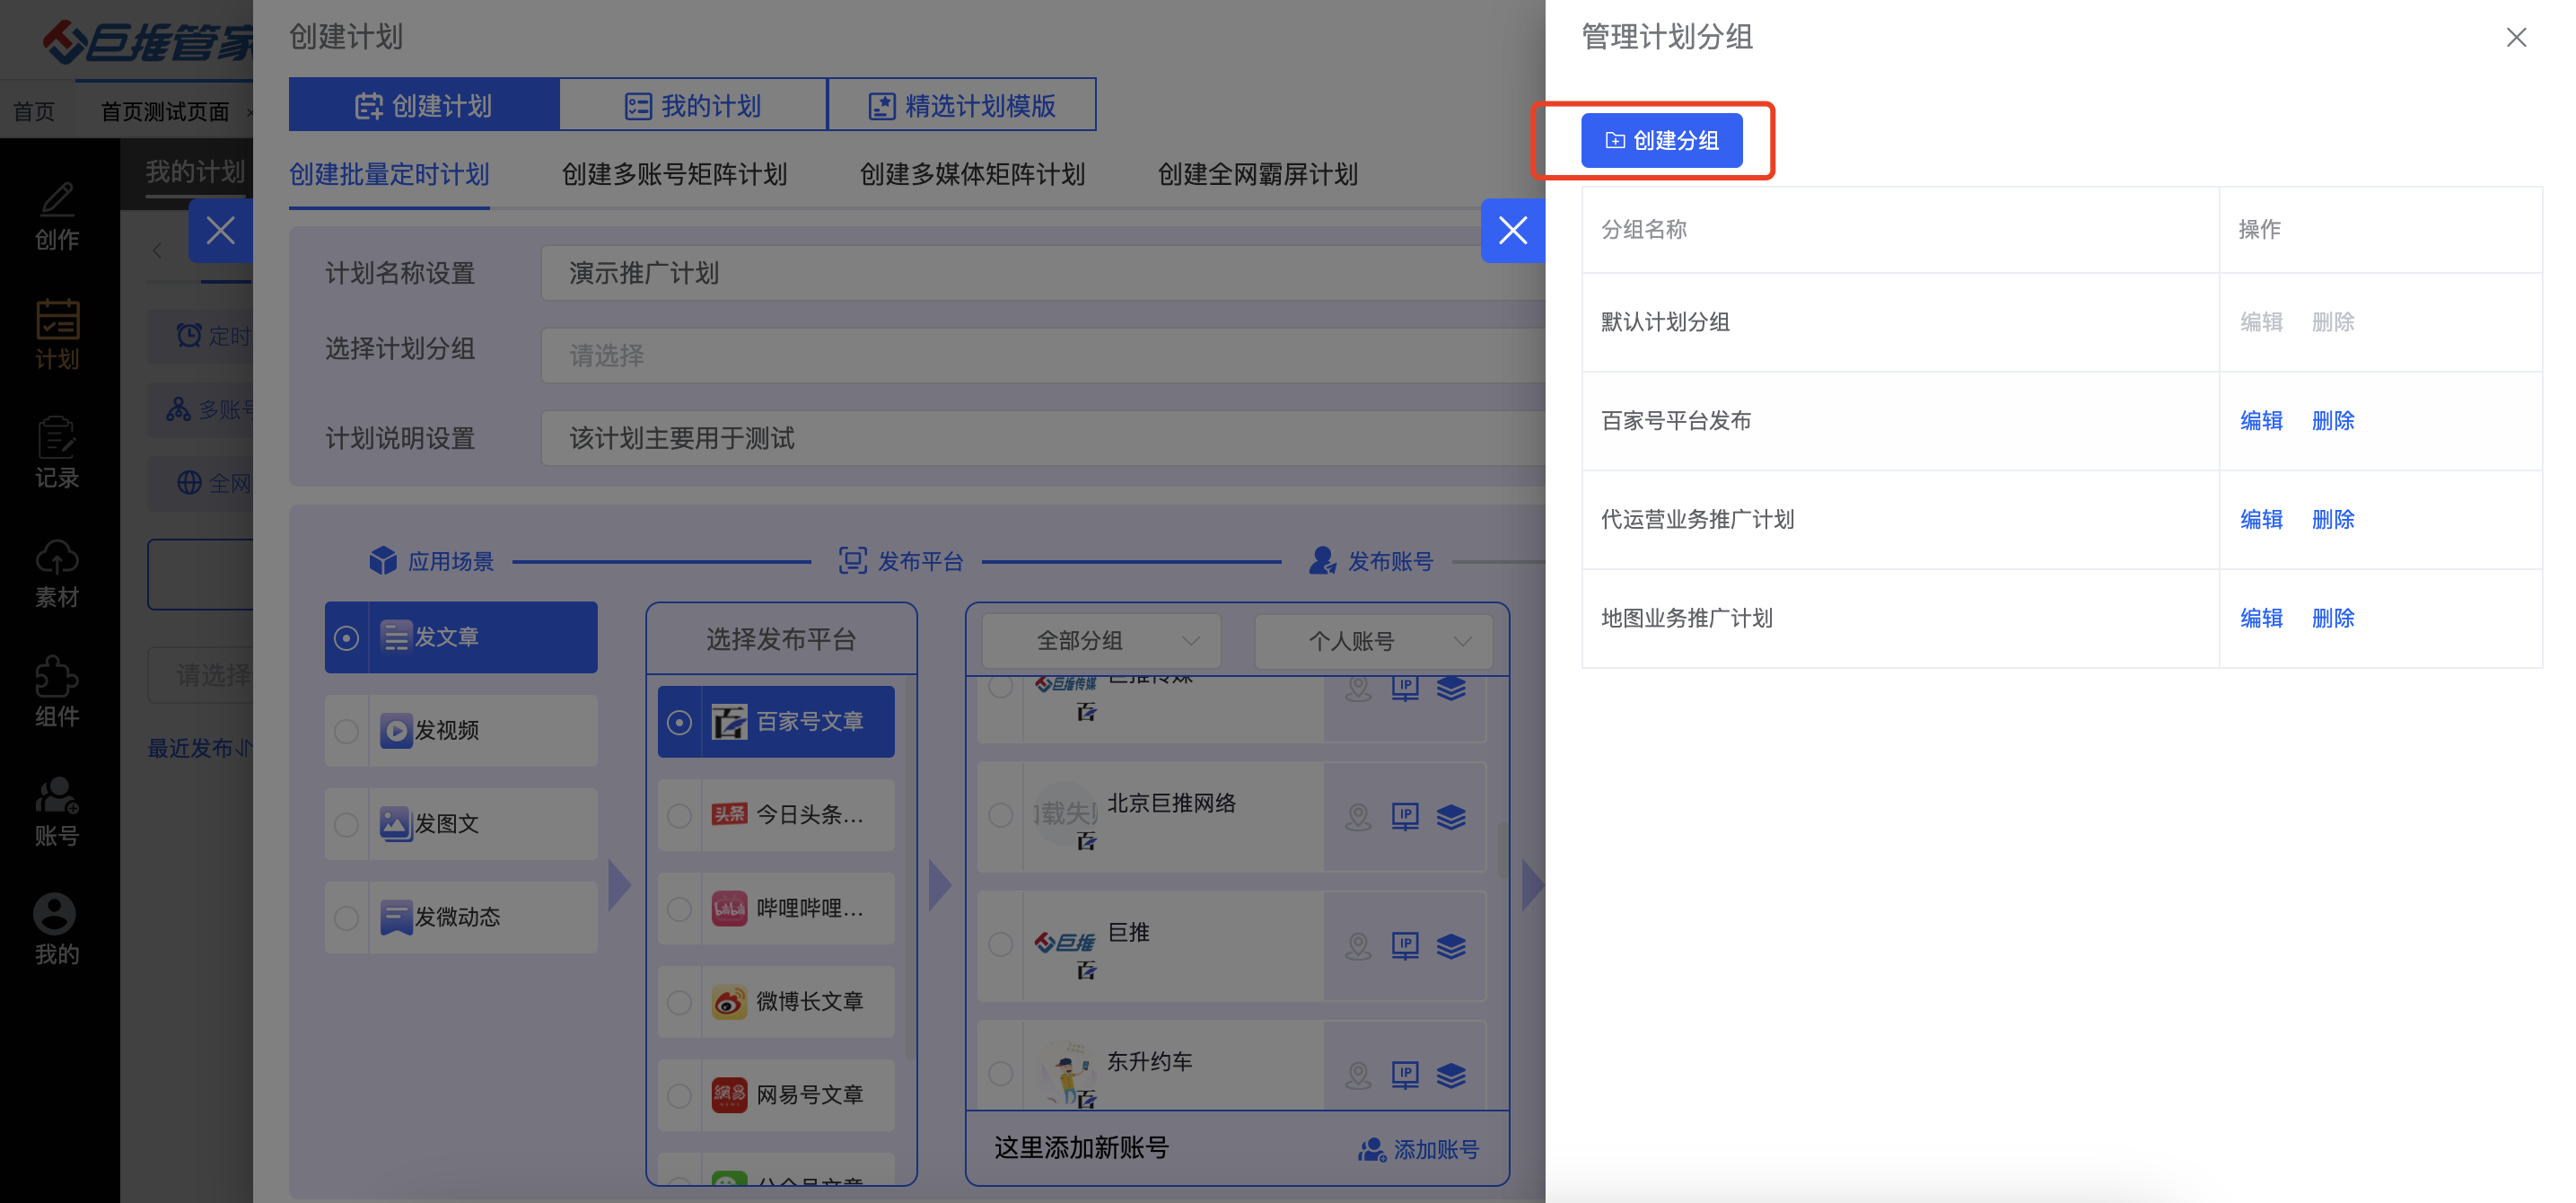Click the 添加账号 link
This screenshot has width=2576, height=1203.
tap(1418, 1149)
